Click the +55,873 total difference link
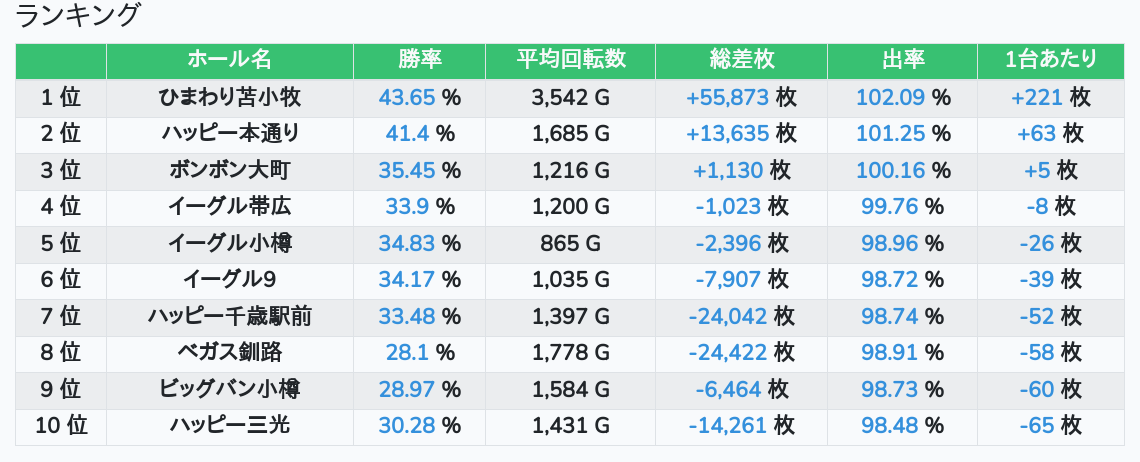The image size is (1140, 462). tap(727, 97)
